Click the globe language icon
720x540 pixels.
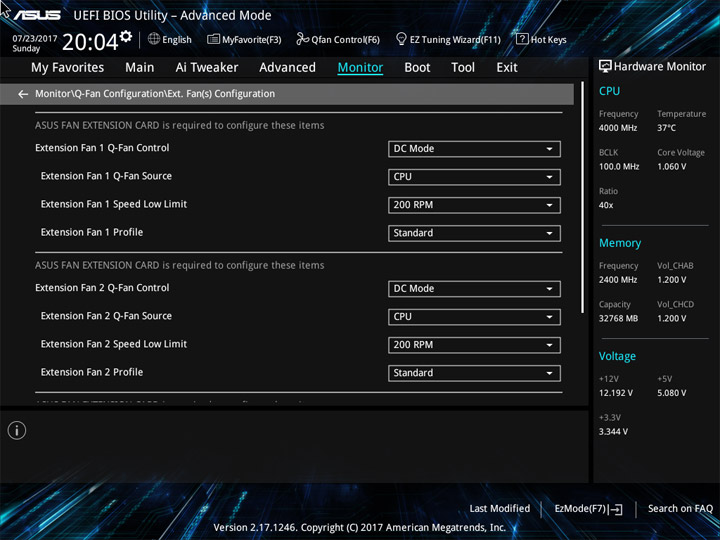[x=154, y=39]
